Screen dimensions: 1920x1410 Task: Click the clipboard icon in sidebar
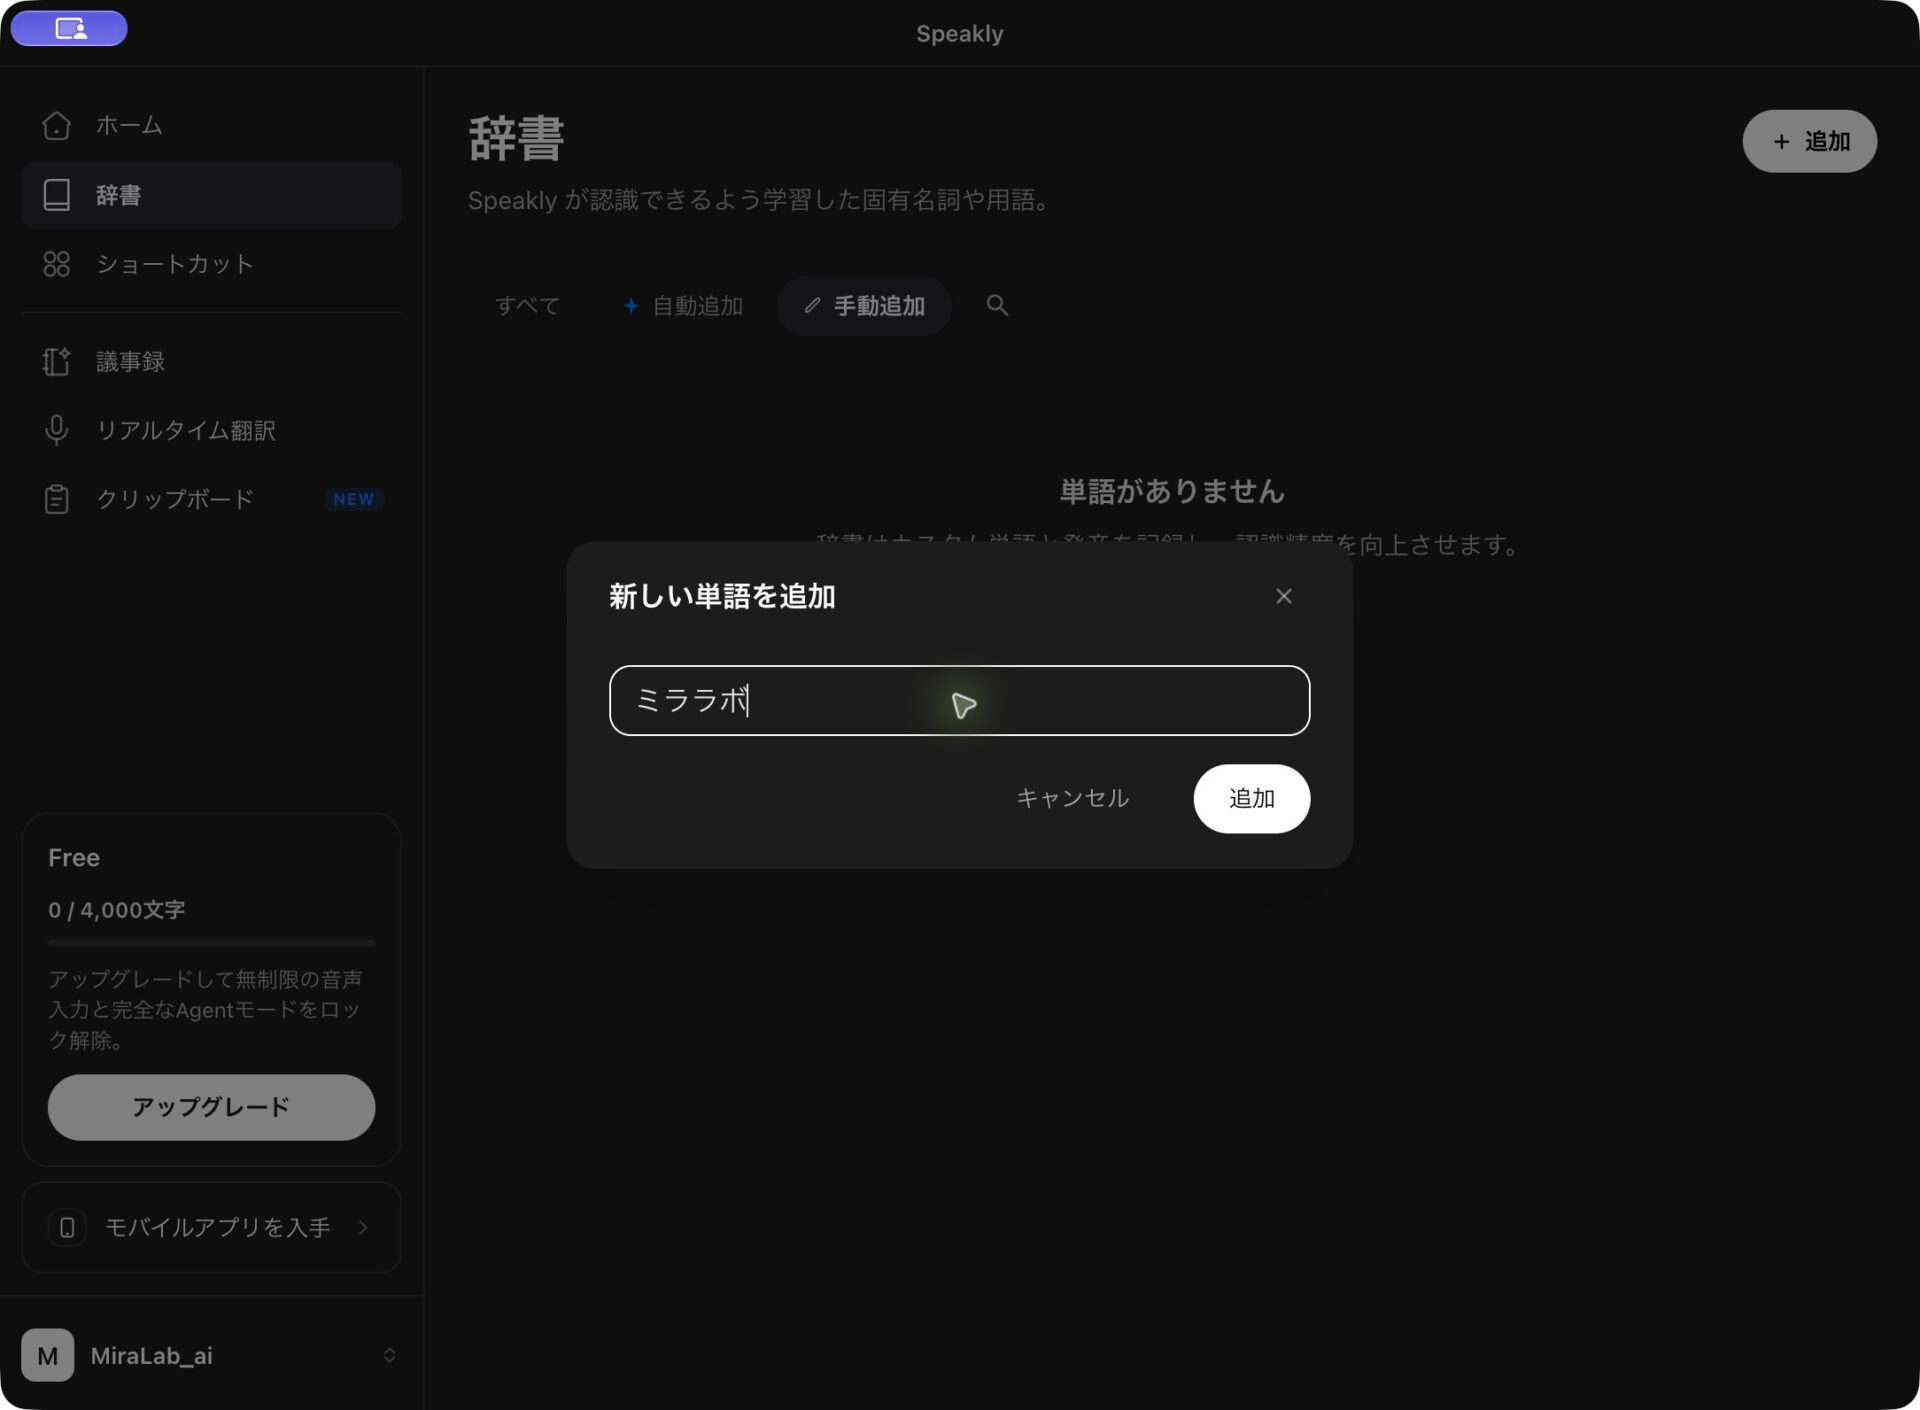pyautogui.click(x=57, y=499)
